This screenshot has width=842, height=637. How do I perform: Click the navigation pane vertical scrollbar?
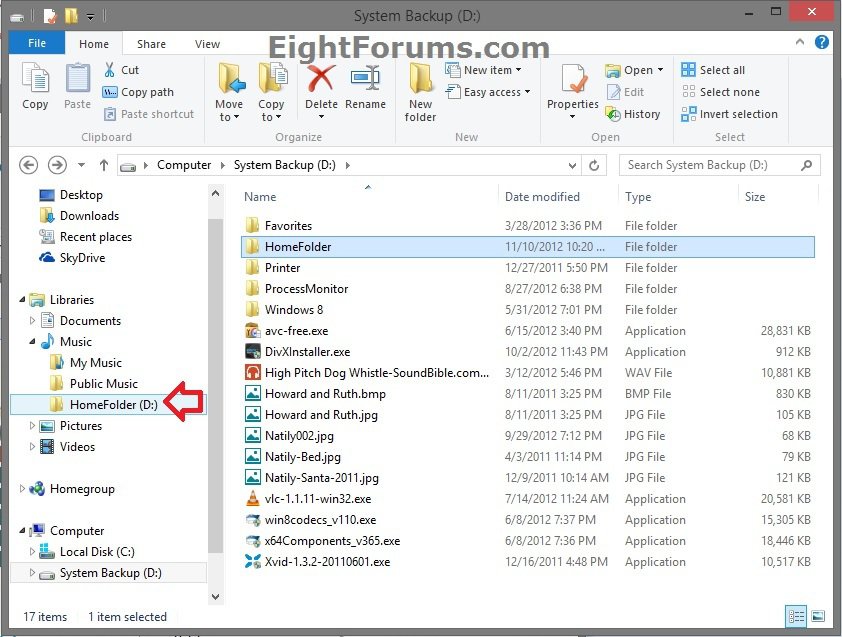[215, 380]
